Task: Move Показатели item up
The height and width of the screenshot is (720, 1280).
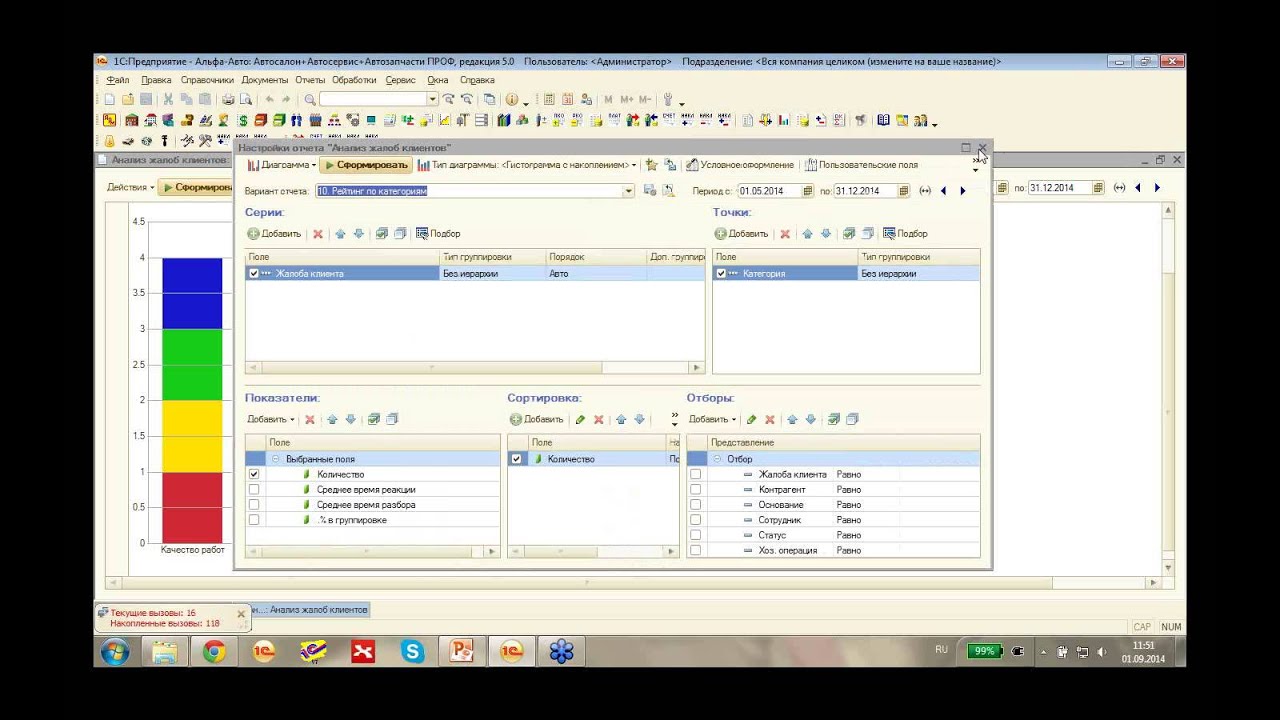Action: (332, 420)
